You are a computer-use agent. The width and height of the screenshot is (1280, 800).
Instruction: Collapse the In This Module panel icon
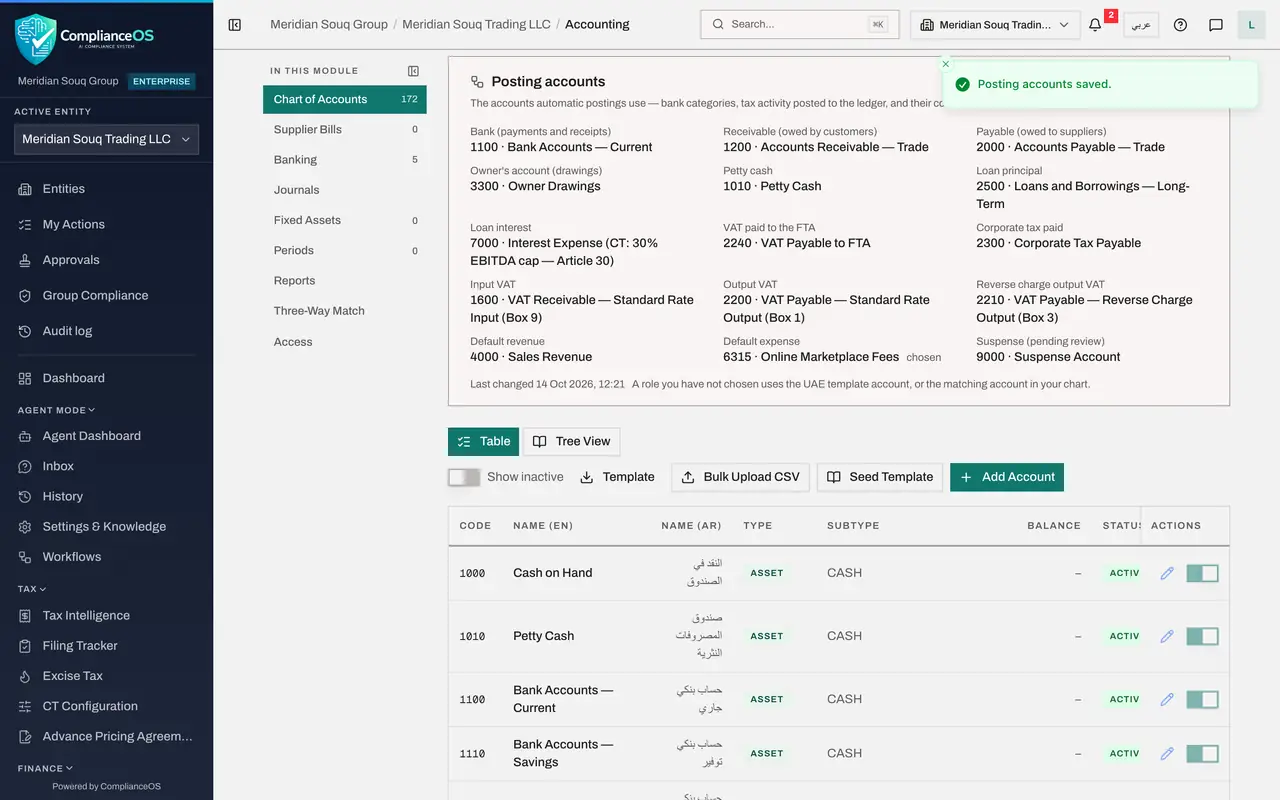click(414, 71)
